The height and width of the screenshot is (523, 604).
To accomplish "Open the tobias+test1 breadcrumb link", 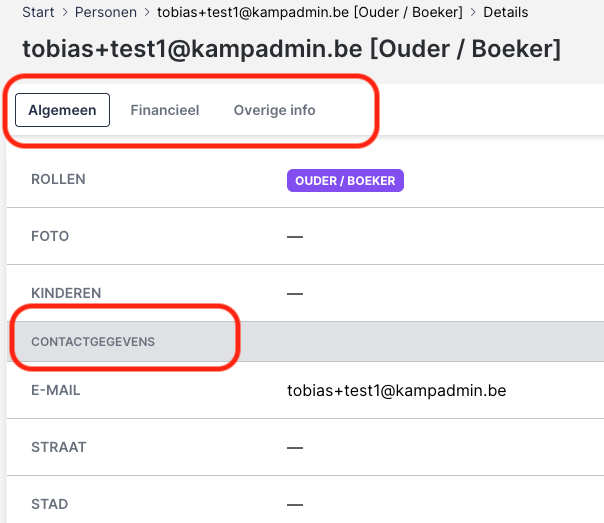I will tap(310, 13).
